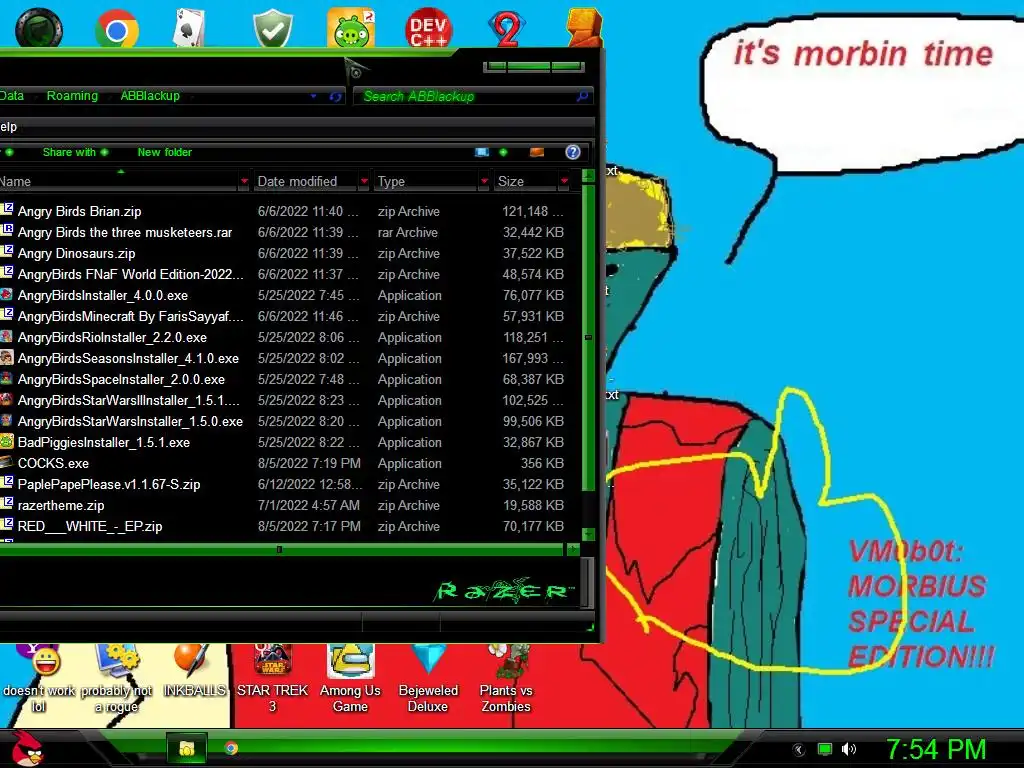Select AngryBirdsSeasonsInstaller_4.1.0.exe
The width and height of the screenshot is (1024, 768).
pyautogui.click(x=128, y=358)
